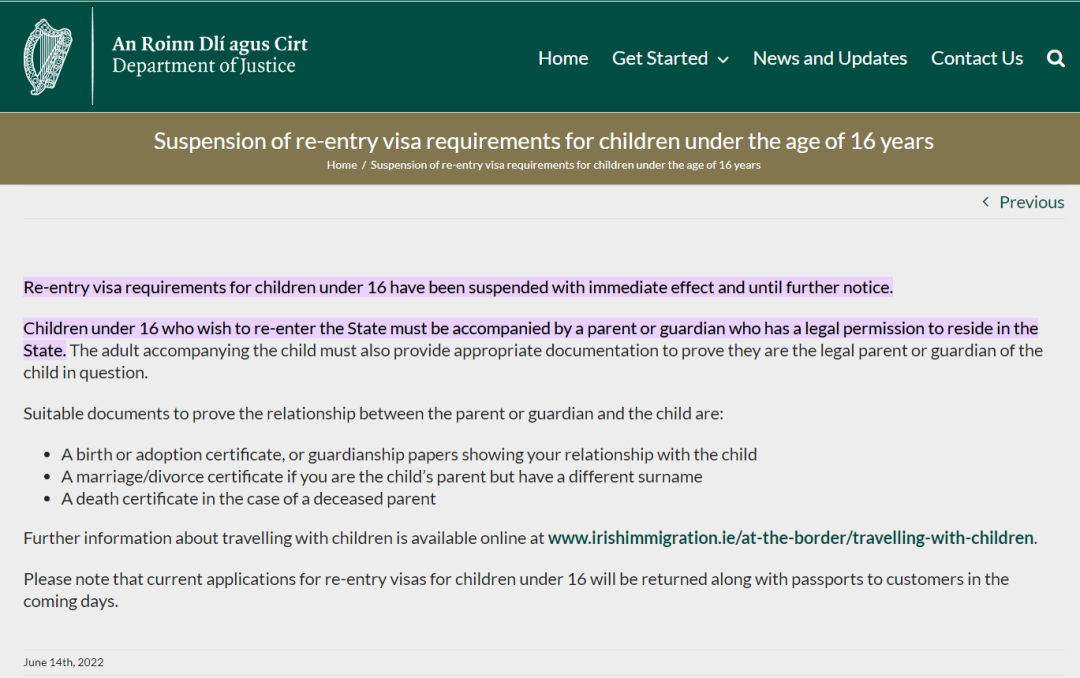1080x678 pixels.
Task: Open the travelling-with-children irishimmigration.ie link
Action: point(790,538)
